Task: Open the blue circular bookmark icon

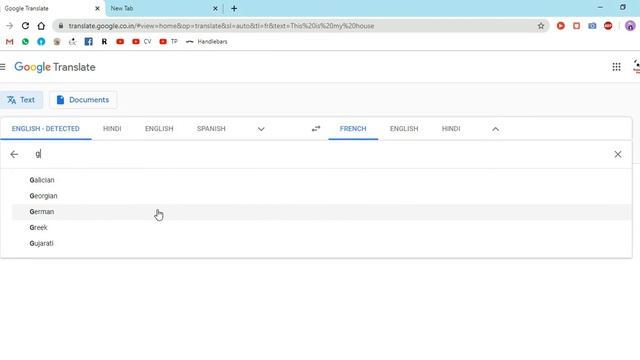Action: [x=41, y=42]
